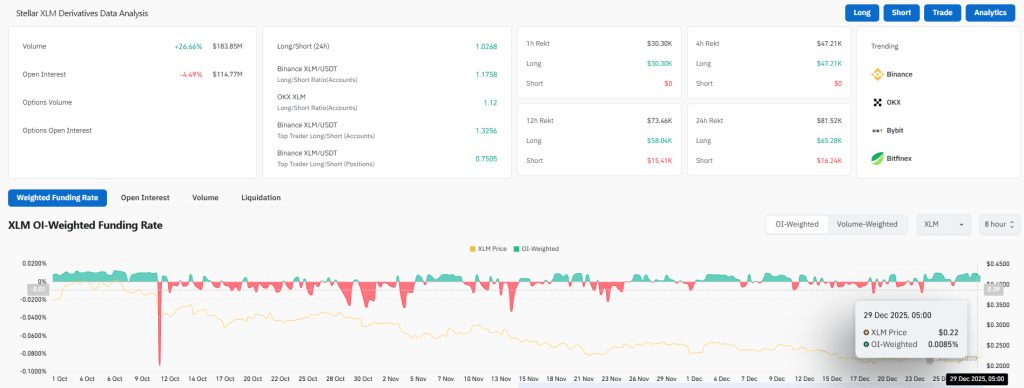
Task: Click the XLM OI-Weighted Funding Rate heading
Action: (x=85, y=225)
